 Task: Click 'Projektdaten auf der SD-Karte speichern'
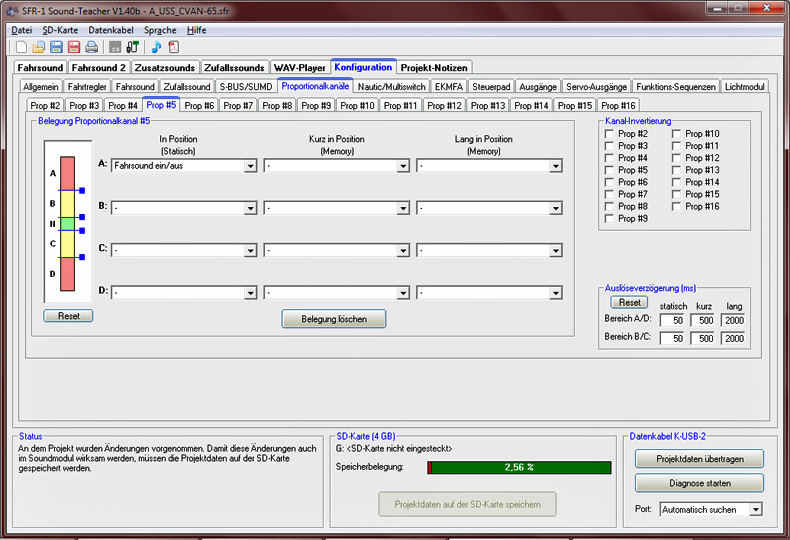[468, 504]
